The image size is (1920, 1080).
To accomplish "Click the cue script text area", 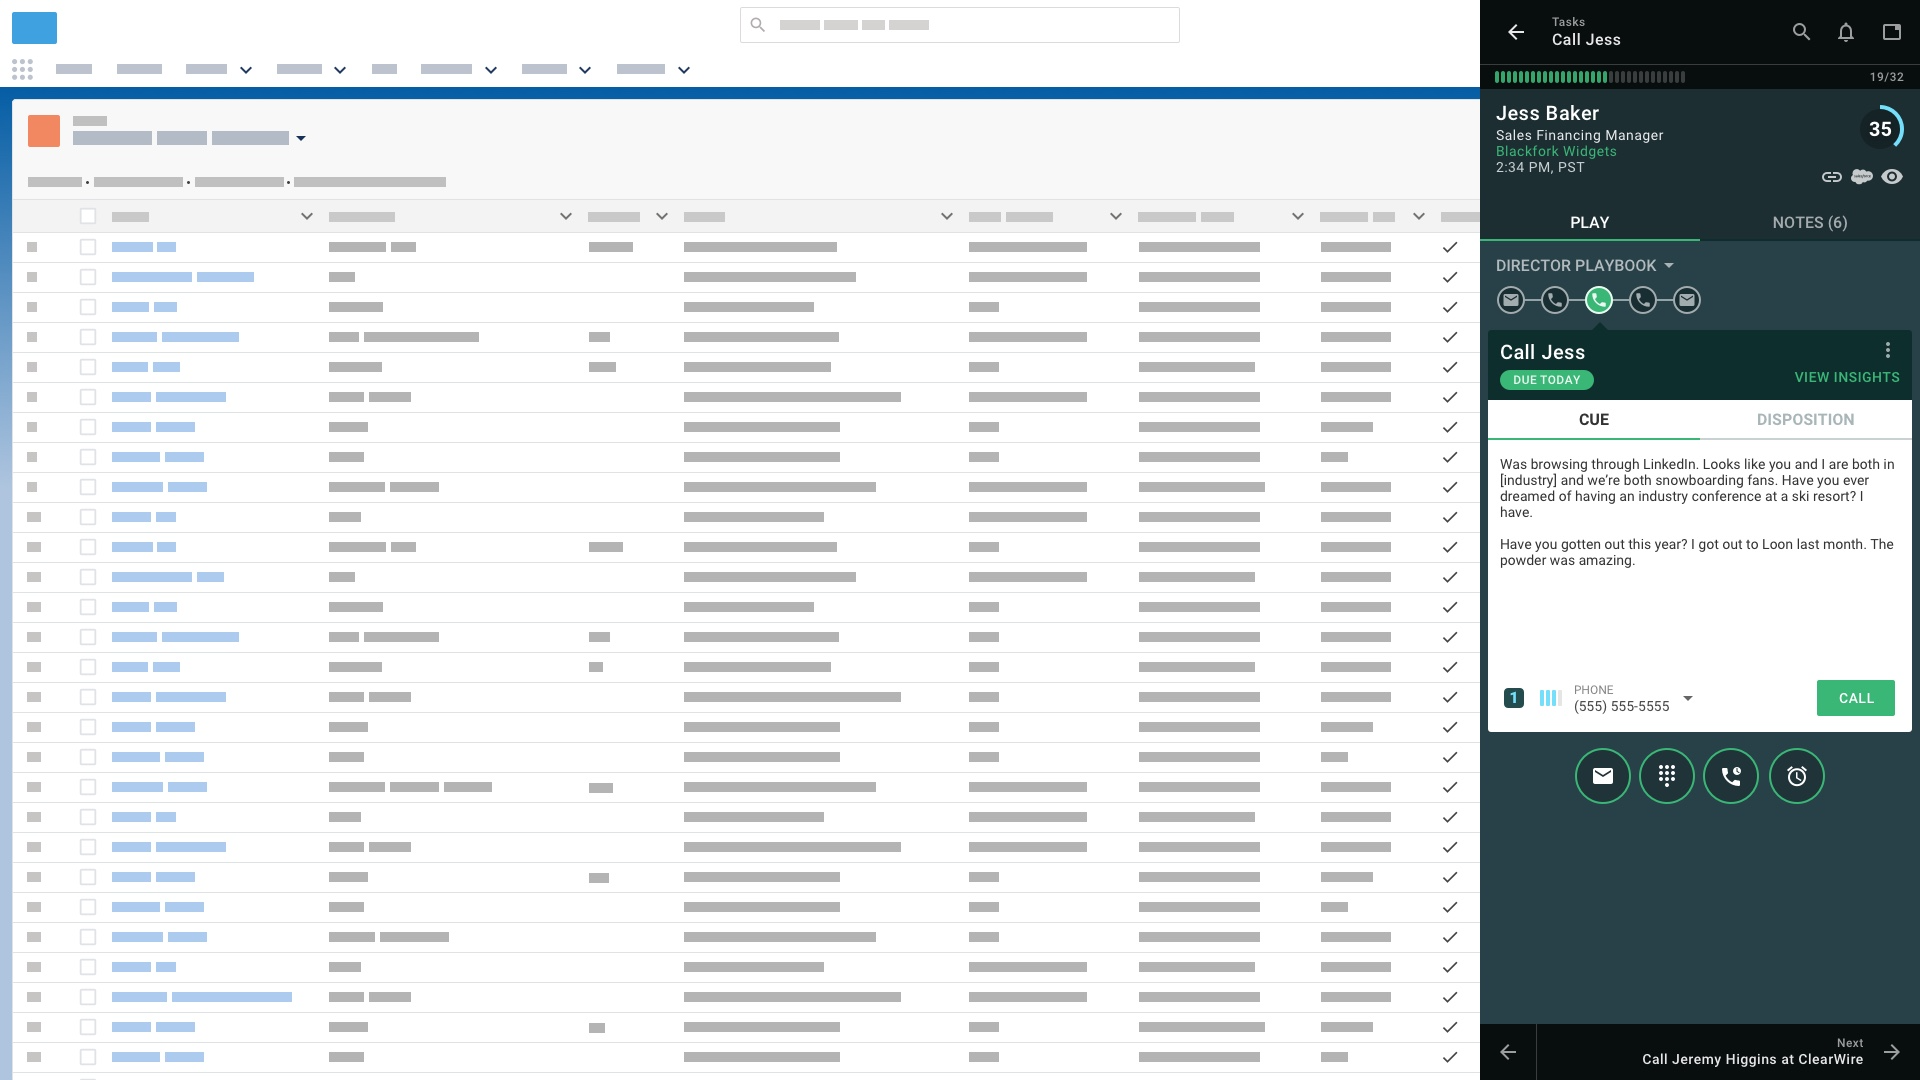I will tap(1698, 512).
